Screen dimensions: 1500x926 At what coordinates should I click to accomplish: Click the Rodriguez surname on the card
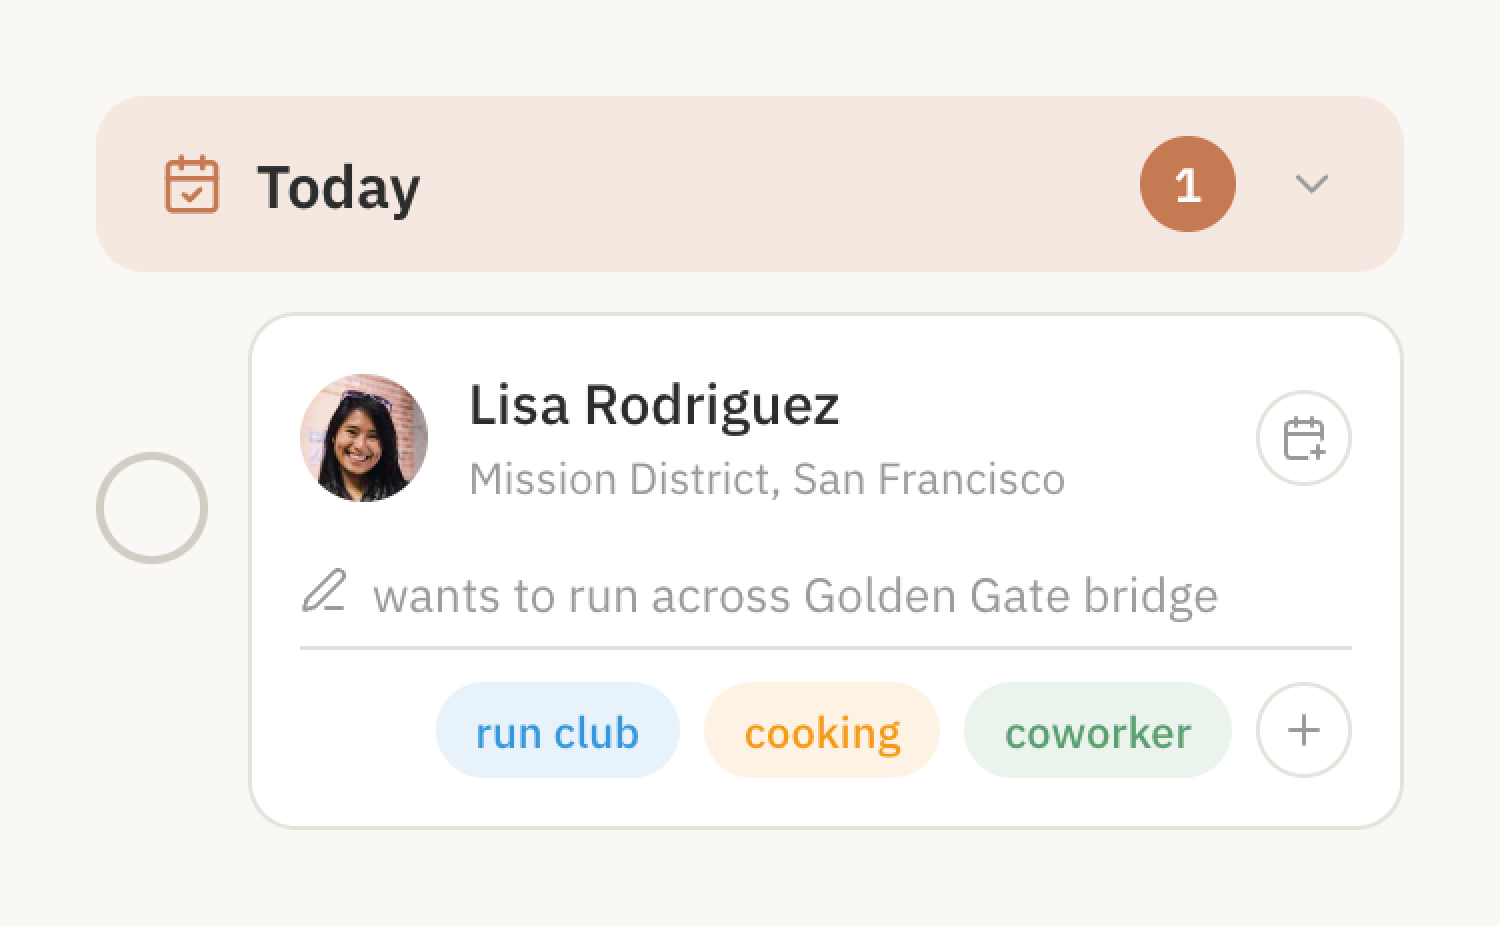711,406
